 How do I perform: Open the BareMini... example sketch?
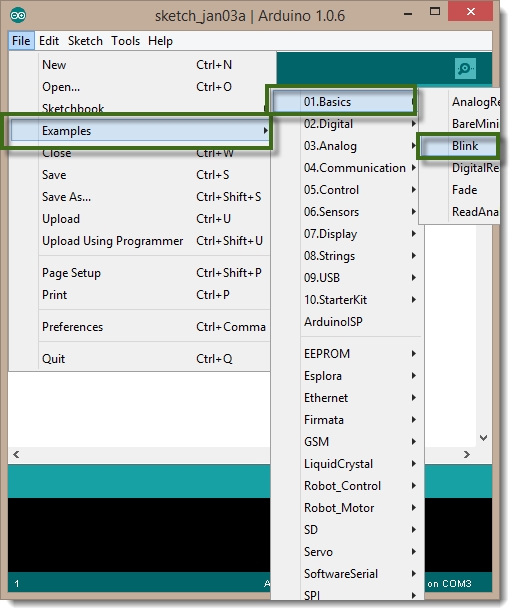pyautogui.click(x=460, y=124)
